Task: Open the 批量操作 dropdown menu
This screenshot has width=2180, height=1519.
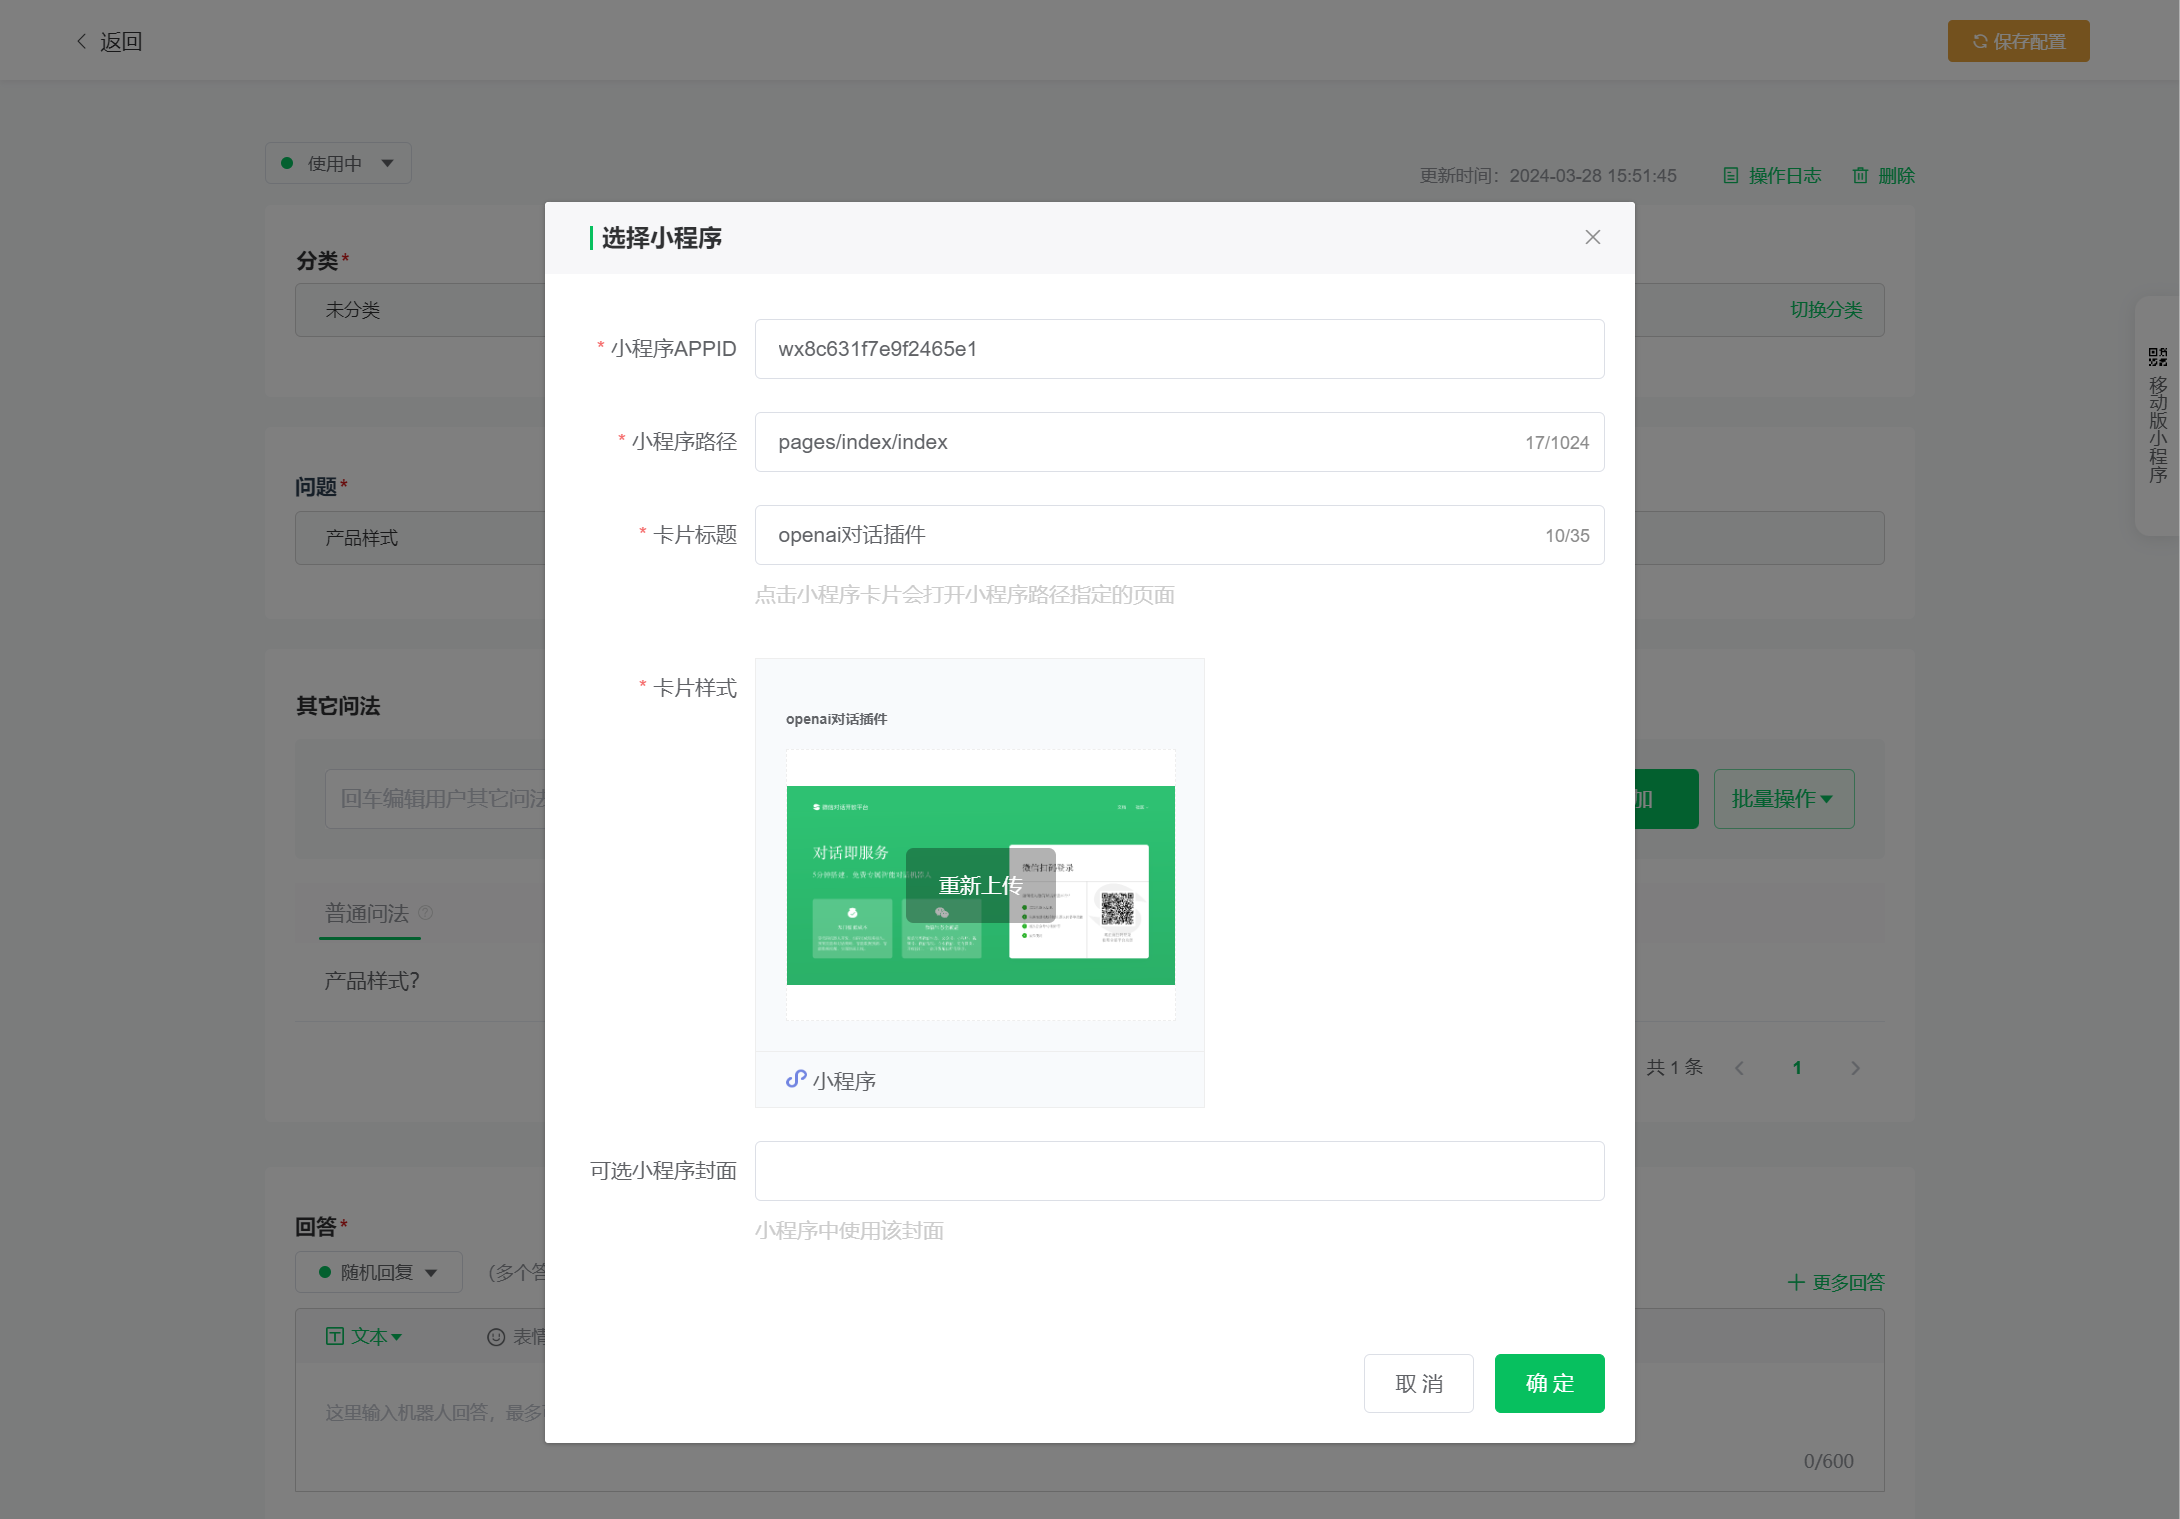Action: pos(1783,799)
